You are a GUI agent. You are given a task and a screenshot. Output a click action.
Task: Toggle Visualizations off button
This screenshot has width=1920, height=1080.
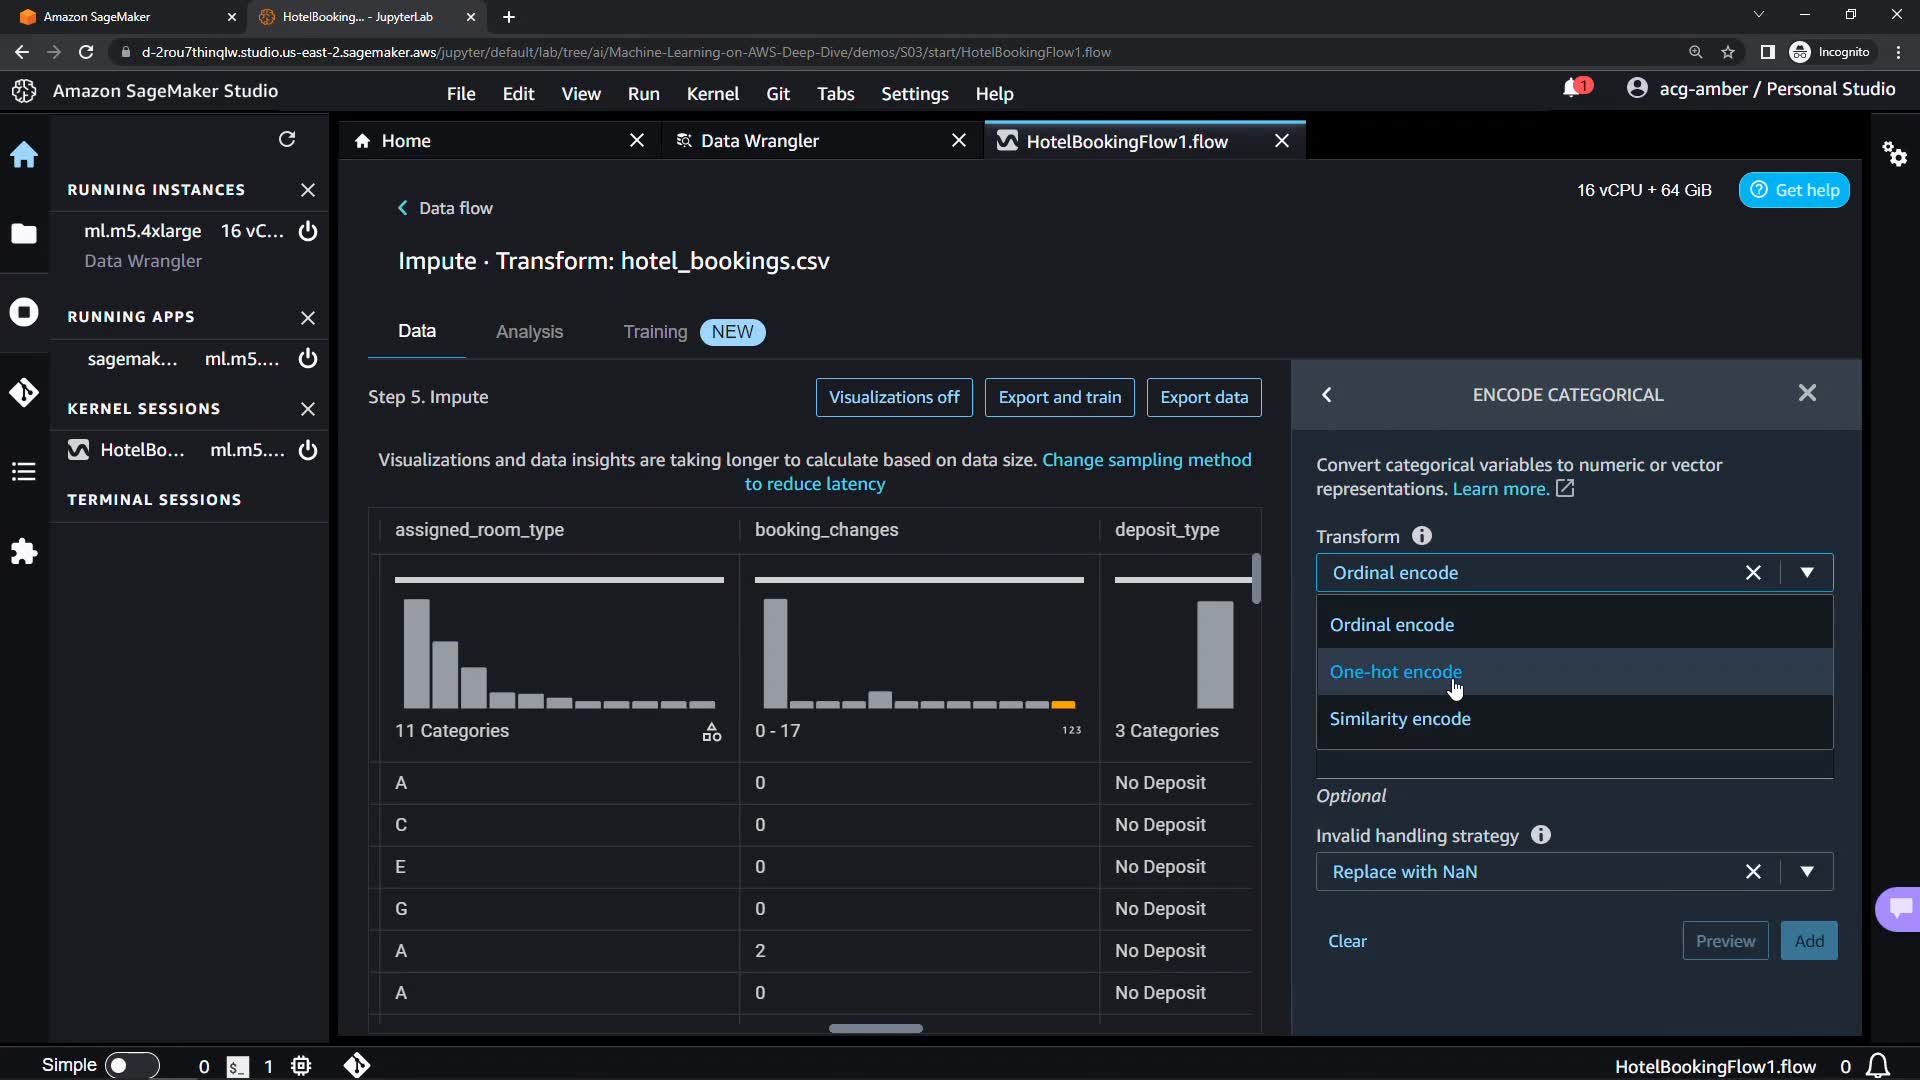click(894, 397)
